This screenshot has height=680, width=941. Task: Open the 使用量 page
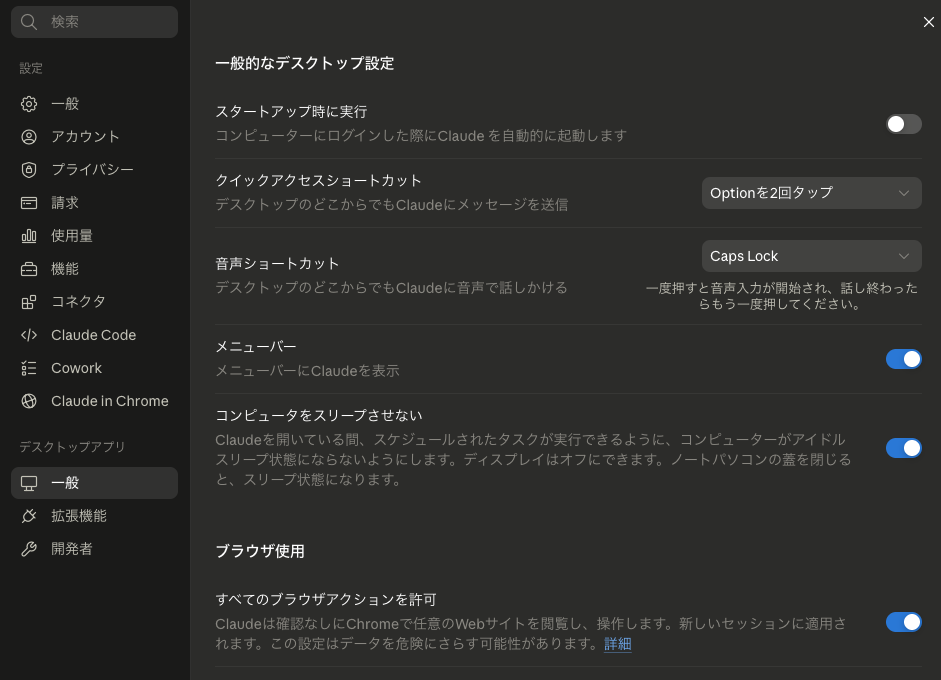[94, 236]
